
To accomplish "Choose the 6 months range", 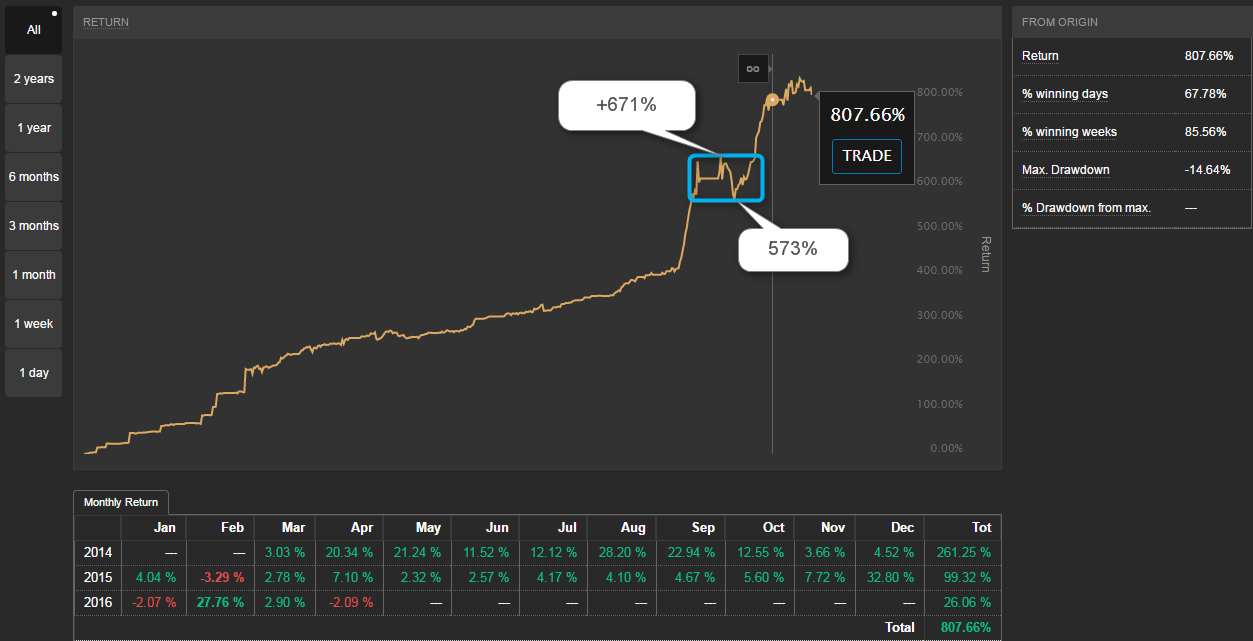I will (x=34, y=177).
